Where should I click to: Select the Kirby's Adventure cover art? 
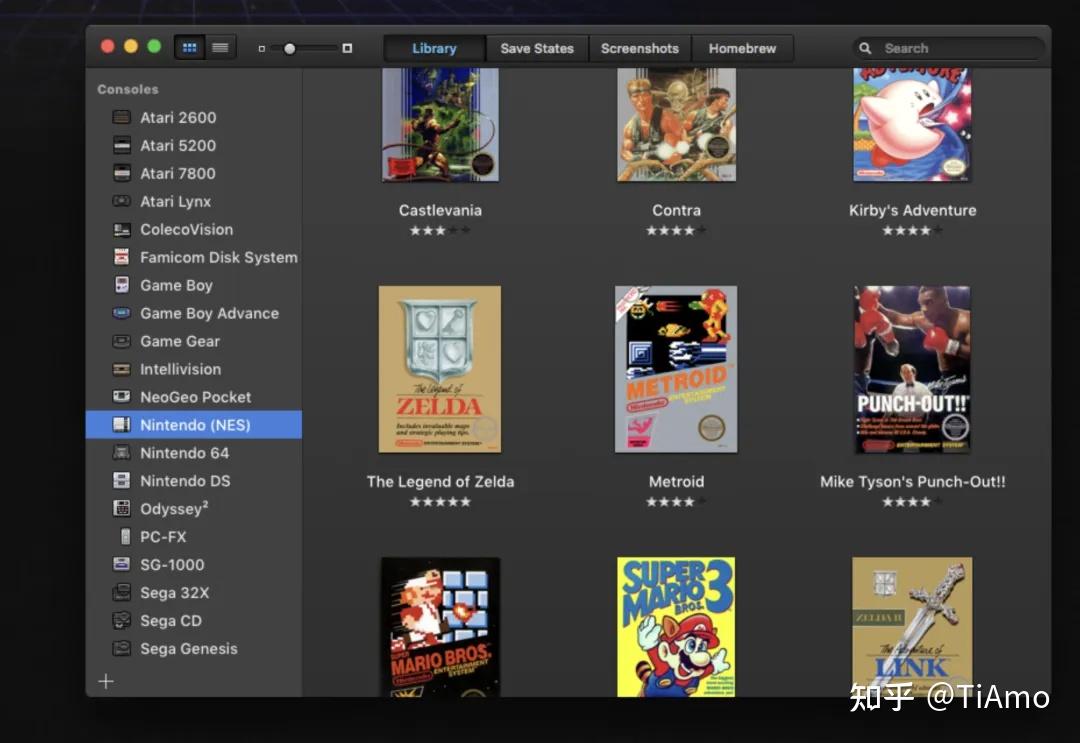(912, 125)
